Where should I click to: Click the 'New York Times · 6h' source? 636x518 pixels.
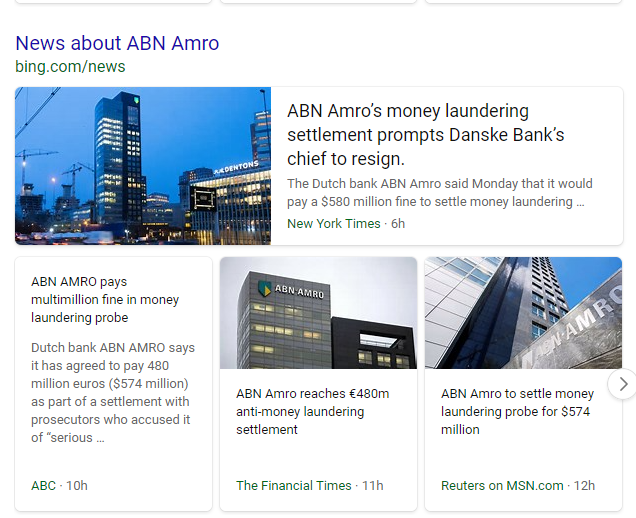tap(346, 224)
